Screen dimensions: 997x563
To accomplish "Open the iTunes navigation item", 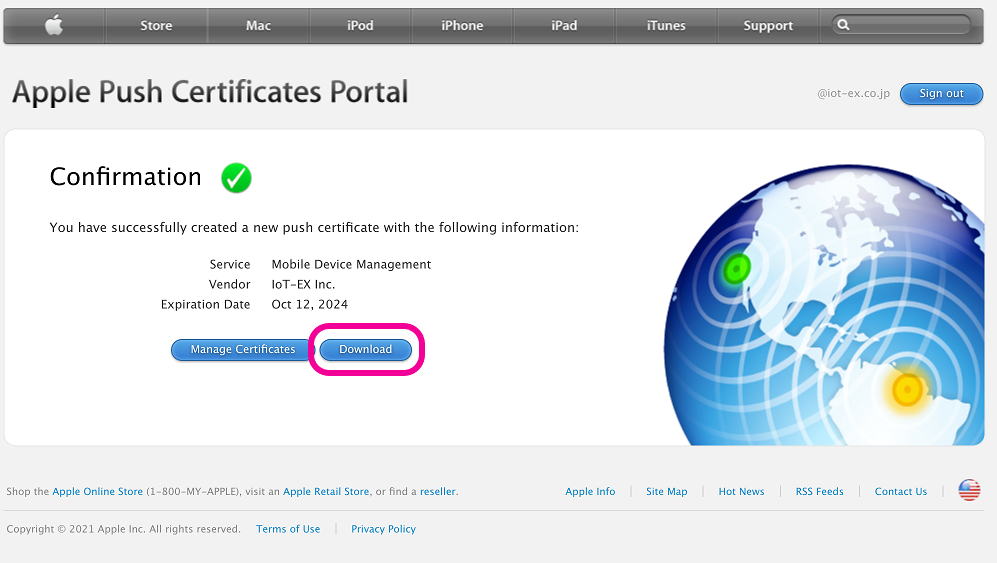I will click(666, 26).
